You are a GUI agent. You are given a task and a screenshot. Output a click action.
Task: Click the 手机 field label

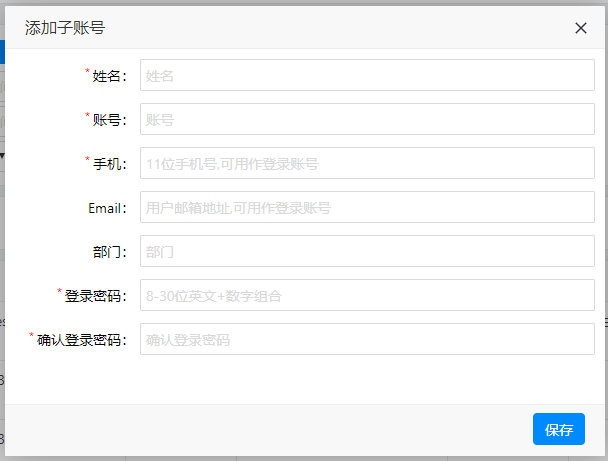tap(109, 164)
